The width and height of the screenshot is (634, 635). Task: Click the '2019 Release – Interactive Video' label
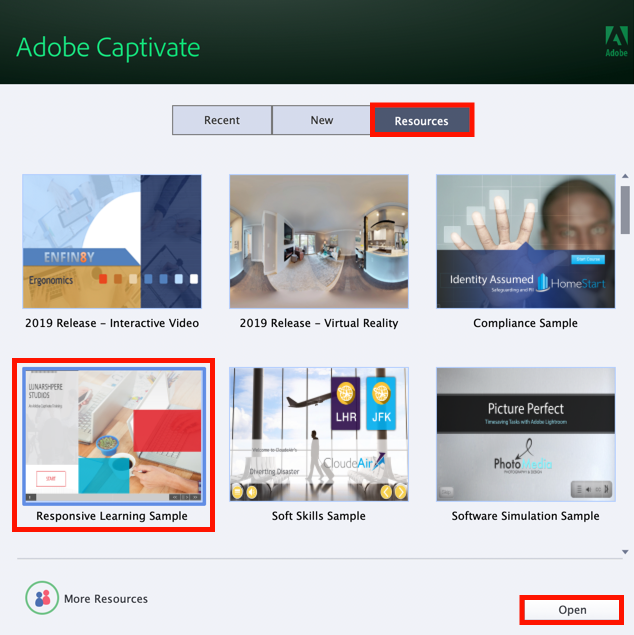[112, 323]
